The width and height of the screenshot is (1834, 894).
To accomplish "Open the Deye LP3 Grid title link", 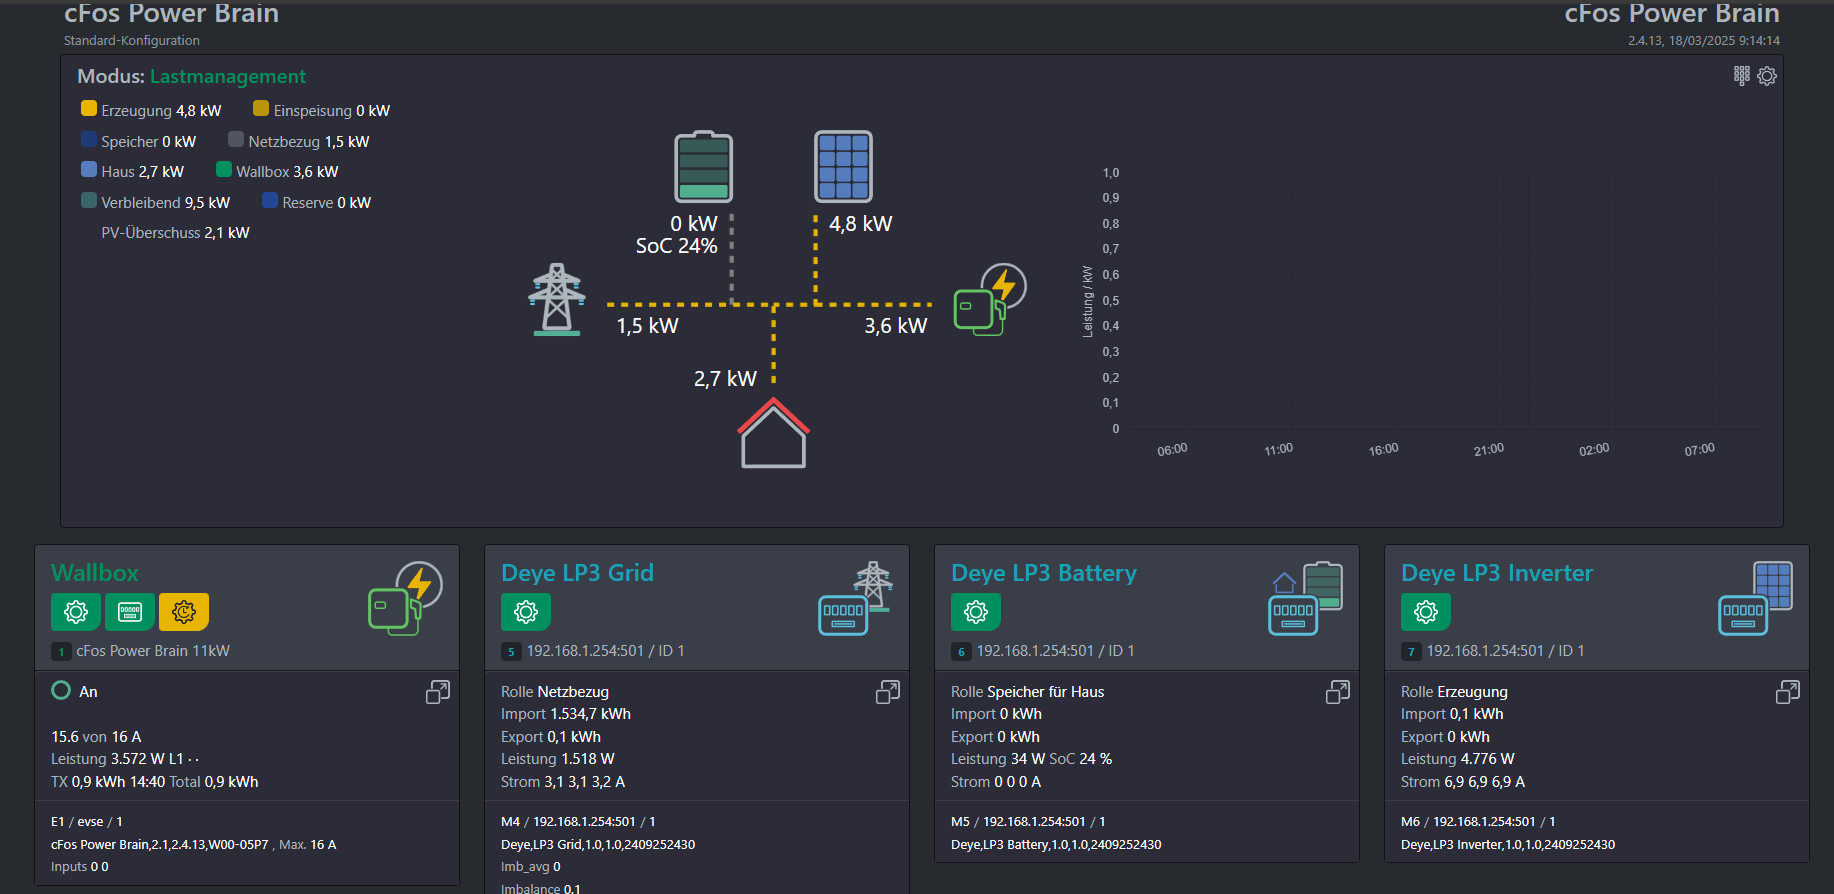I will (577, 573).
